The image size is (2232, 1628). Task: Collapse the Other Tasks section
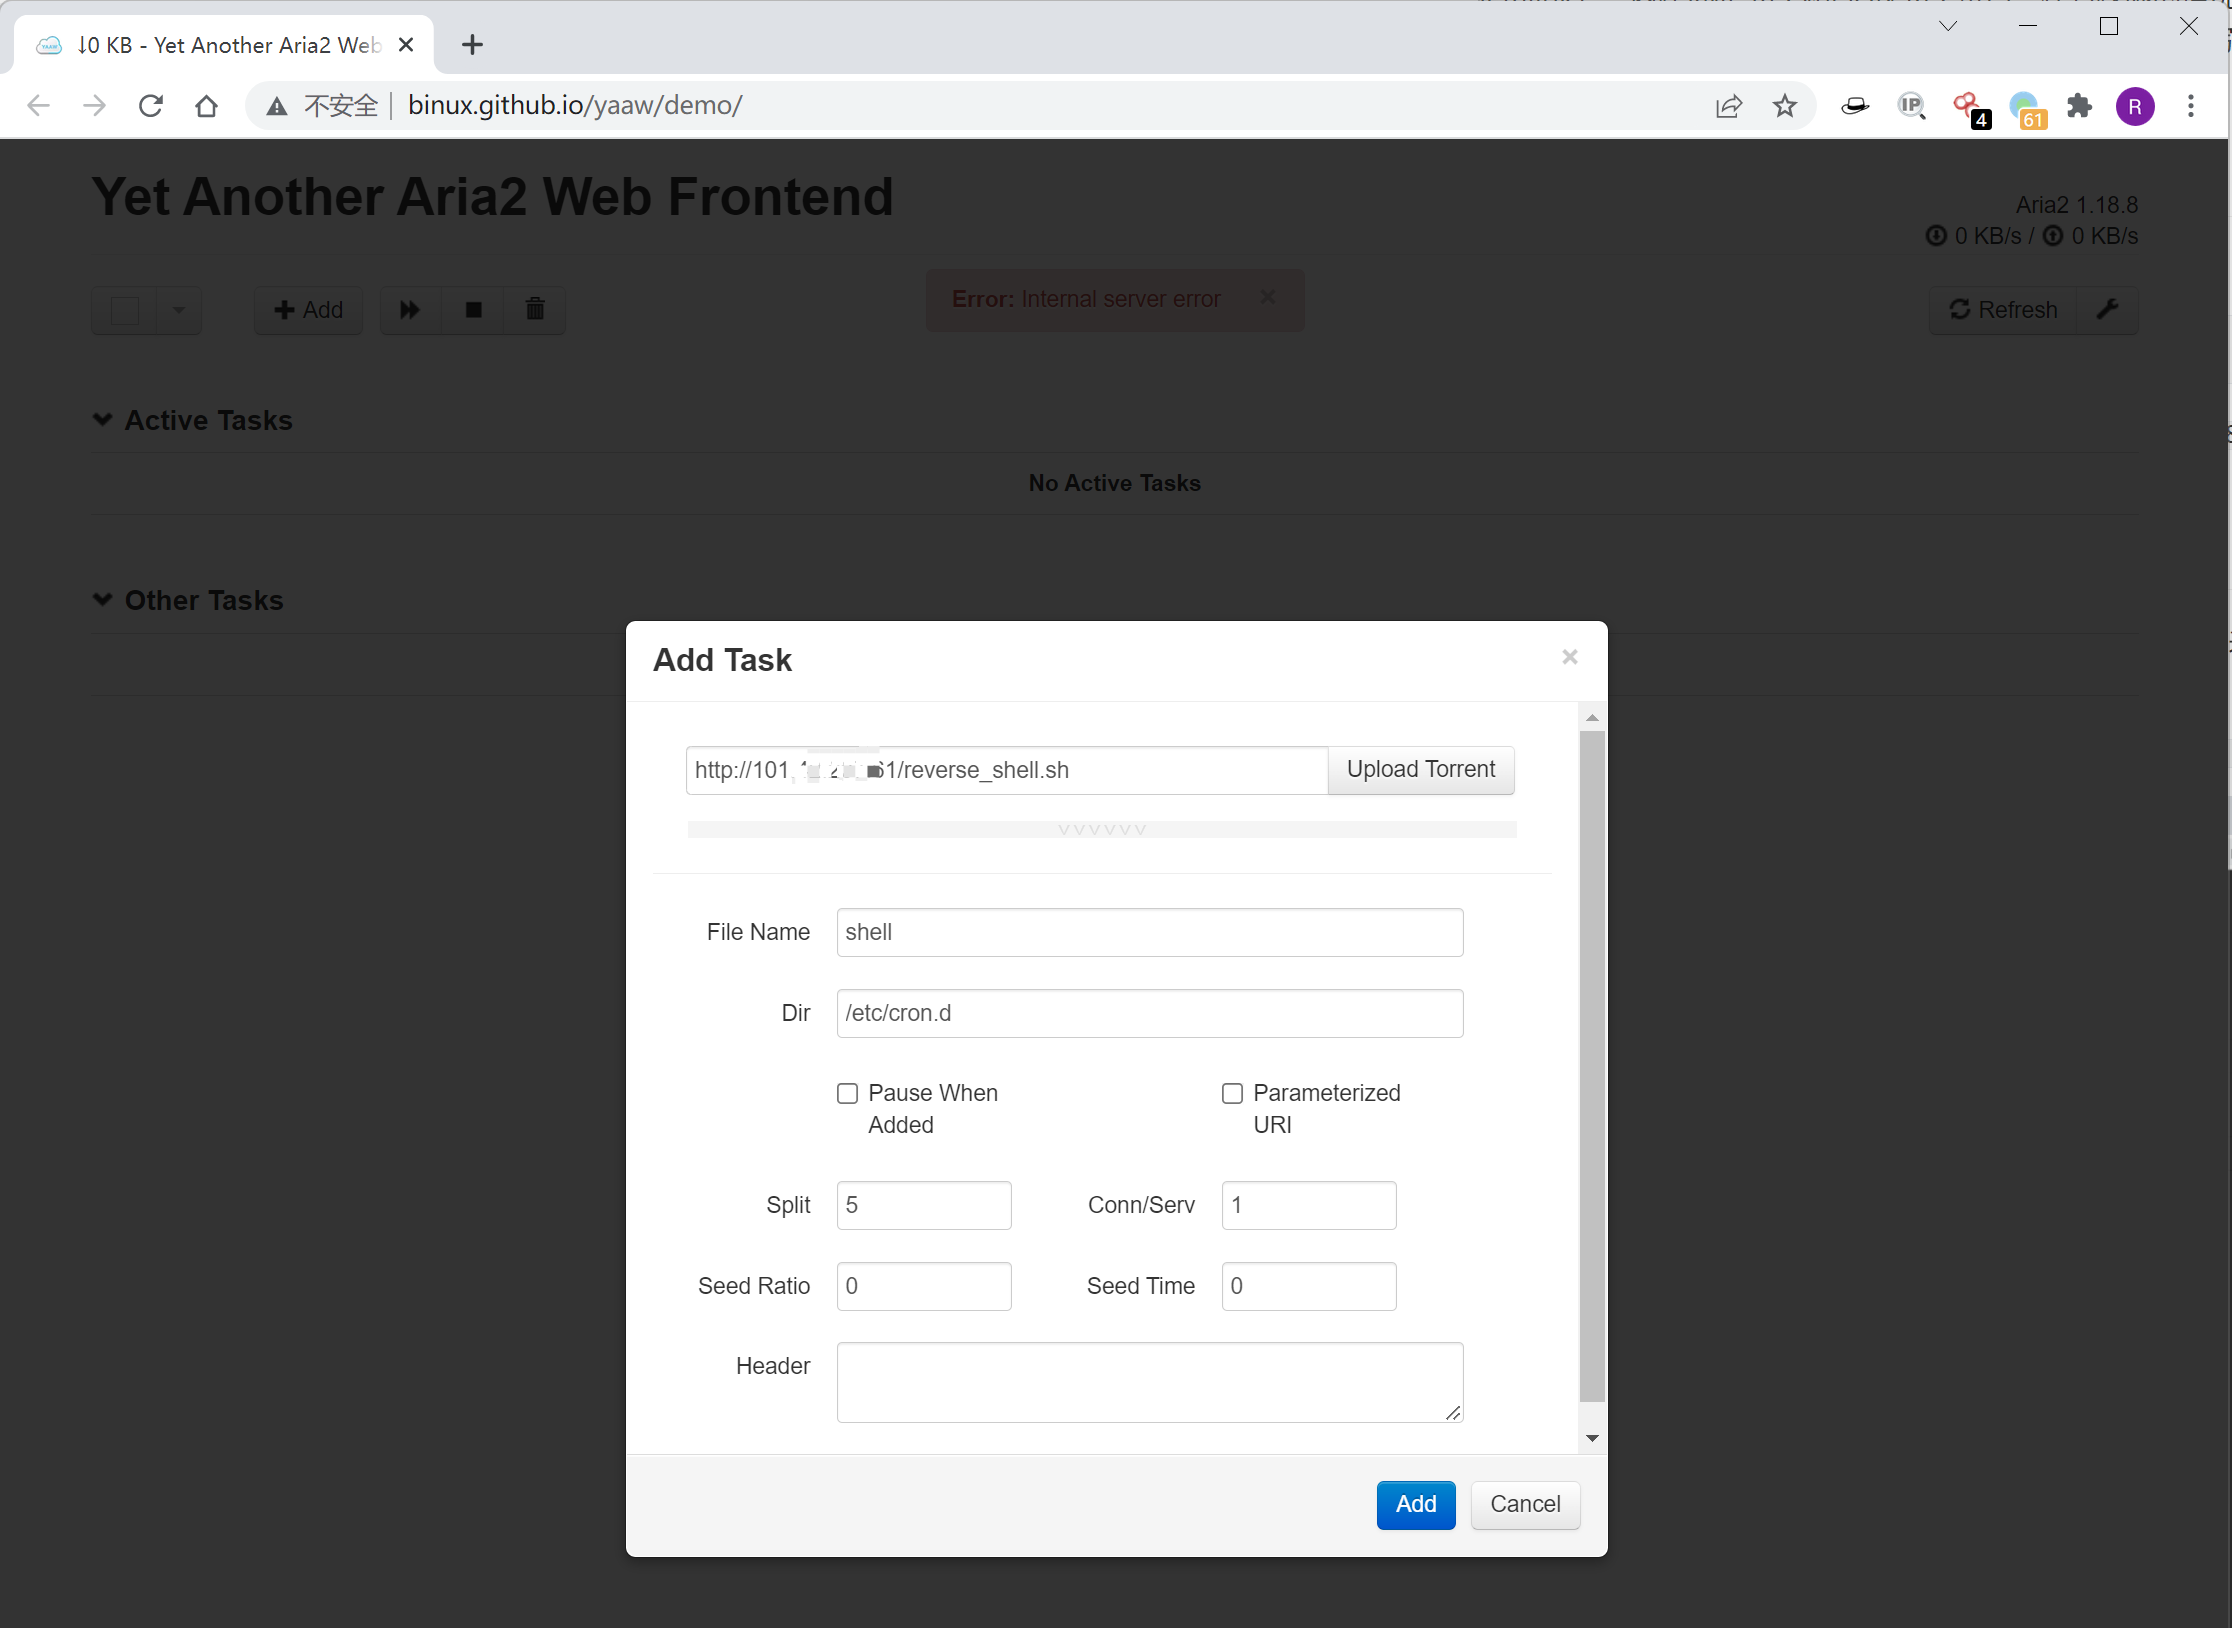103,599
